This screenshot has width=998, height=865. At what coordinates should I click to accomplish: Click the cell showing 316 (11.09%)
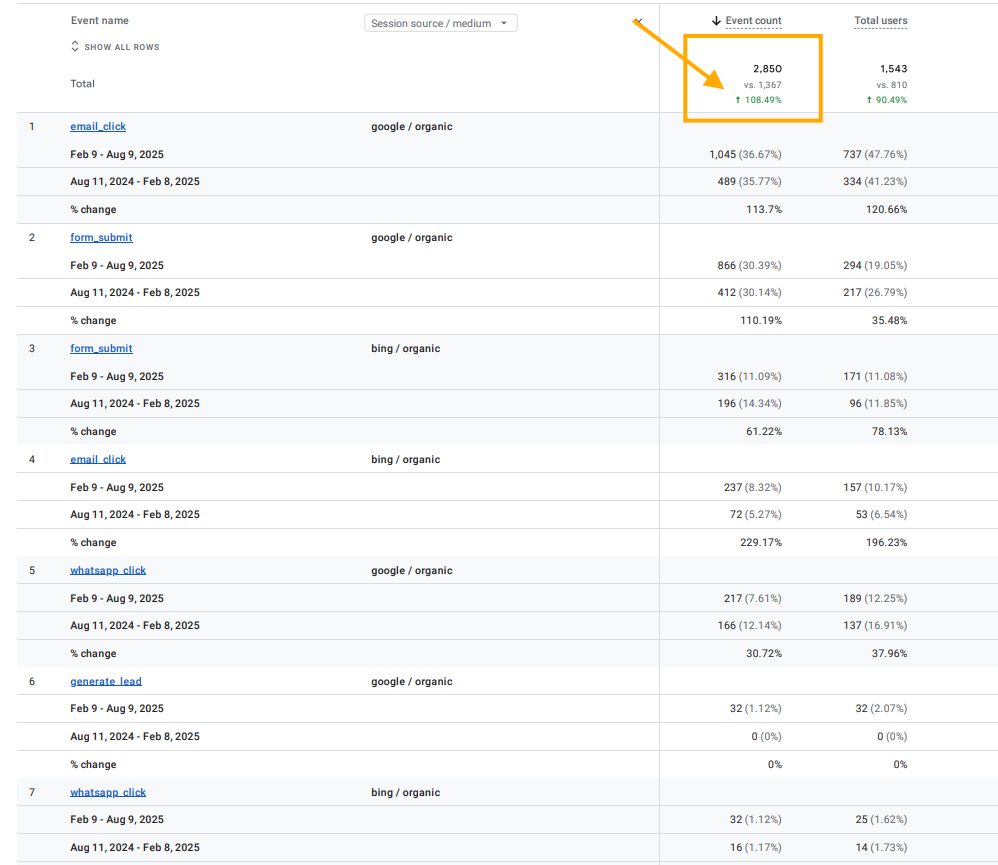point(750,376)
